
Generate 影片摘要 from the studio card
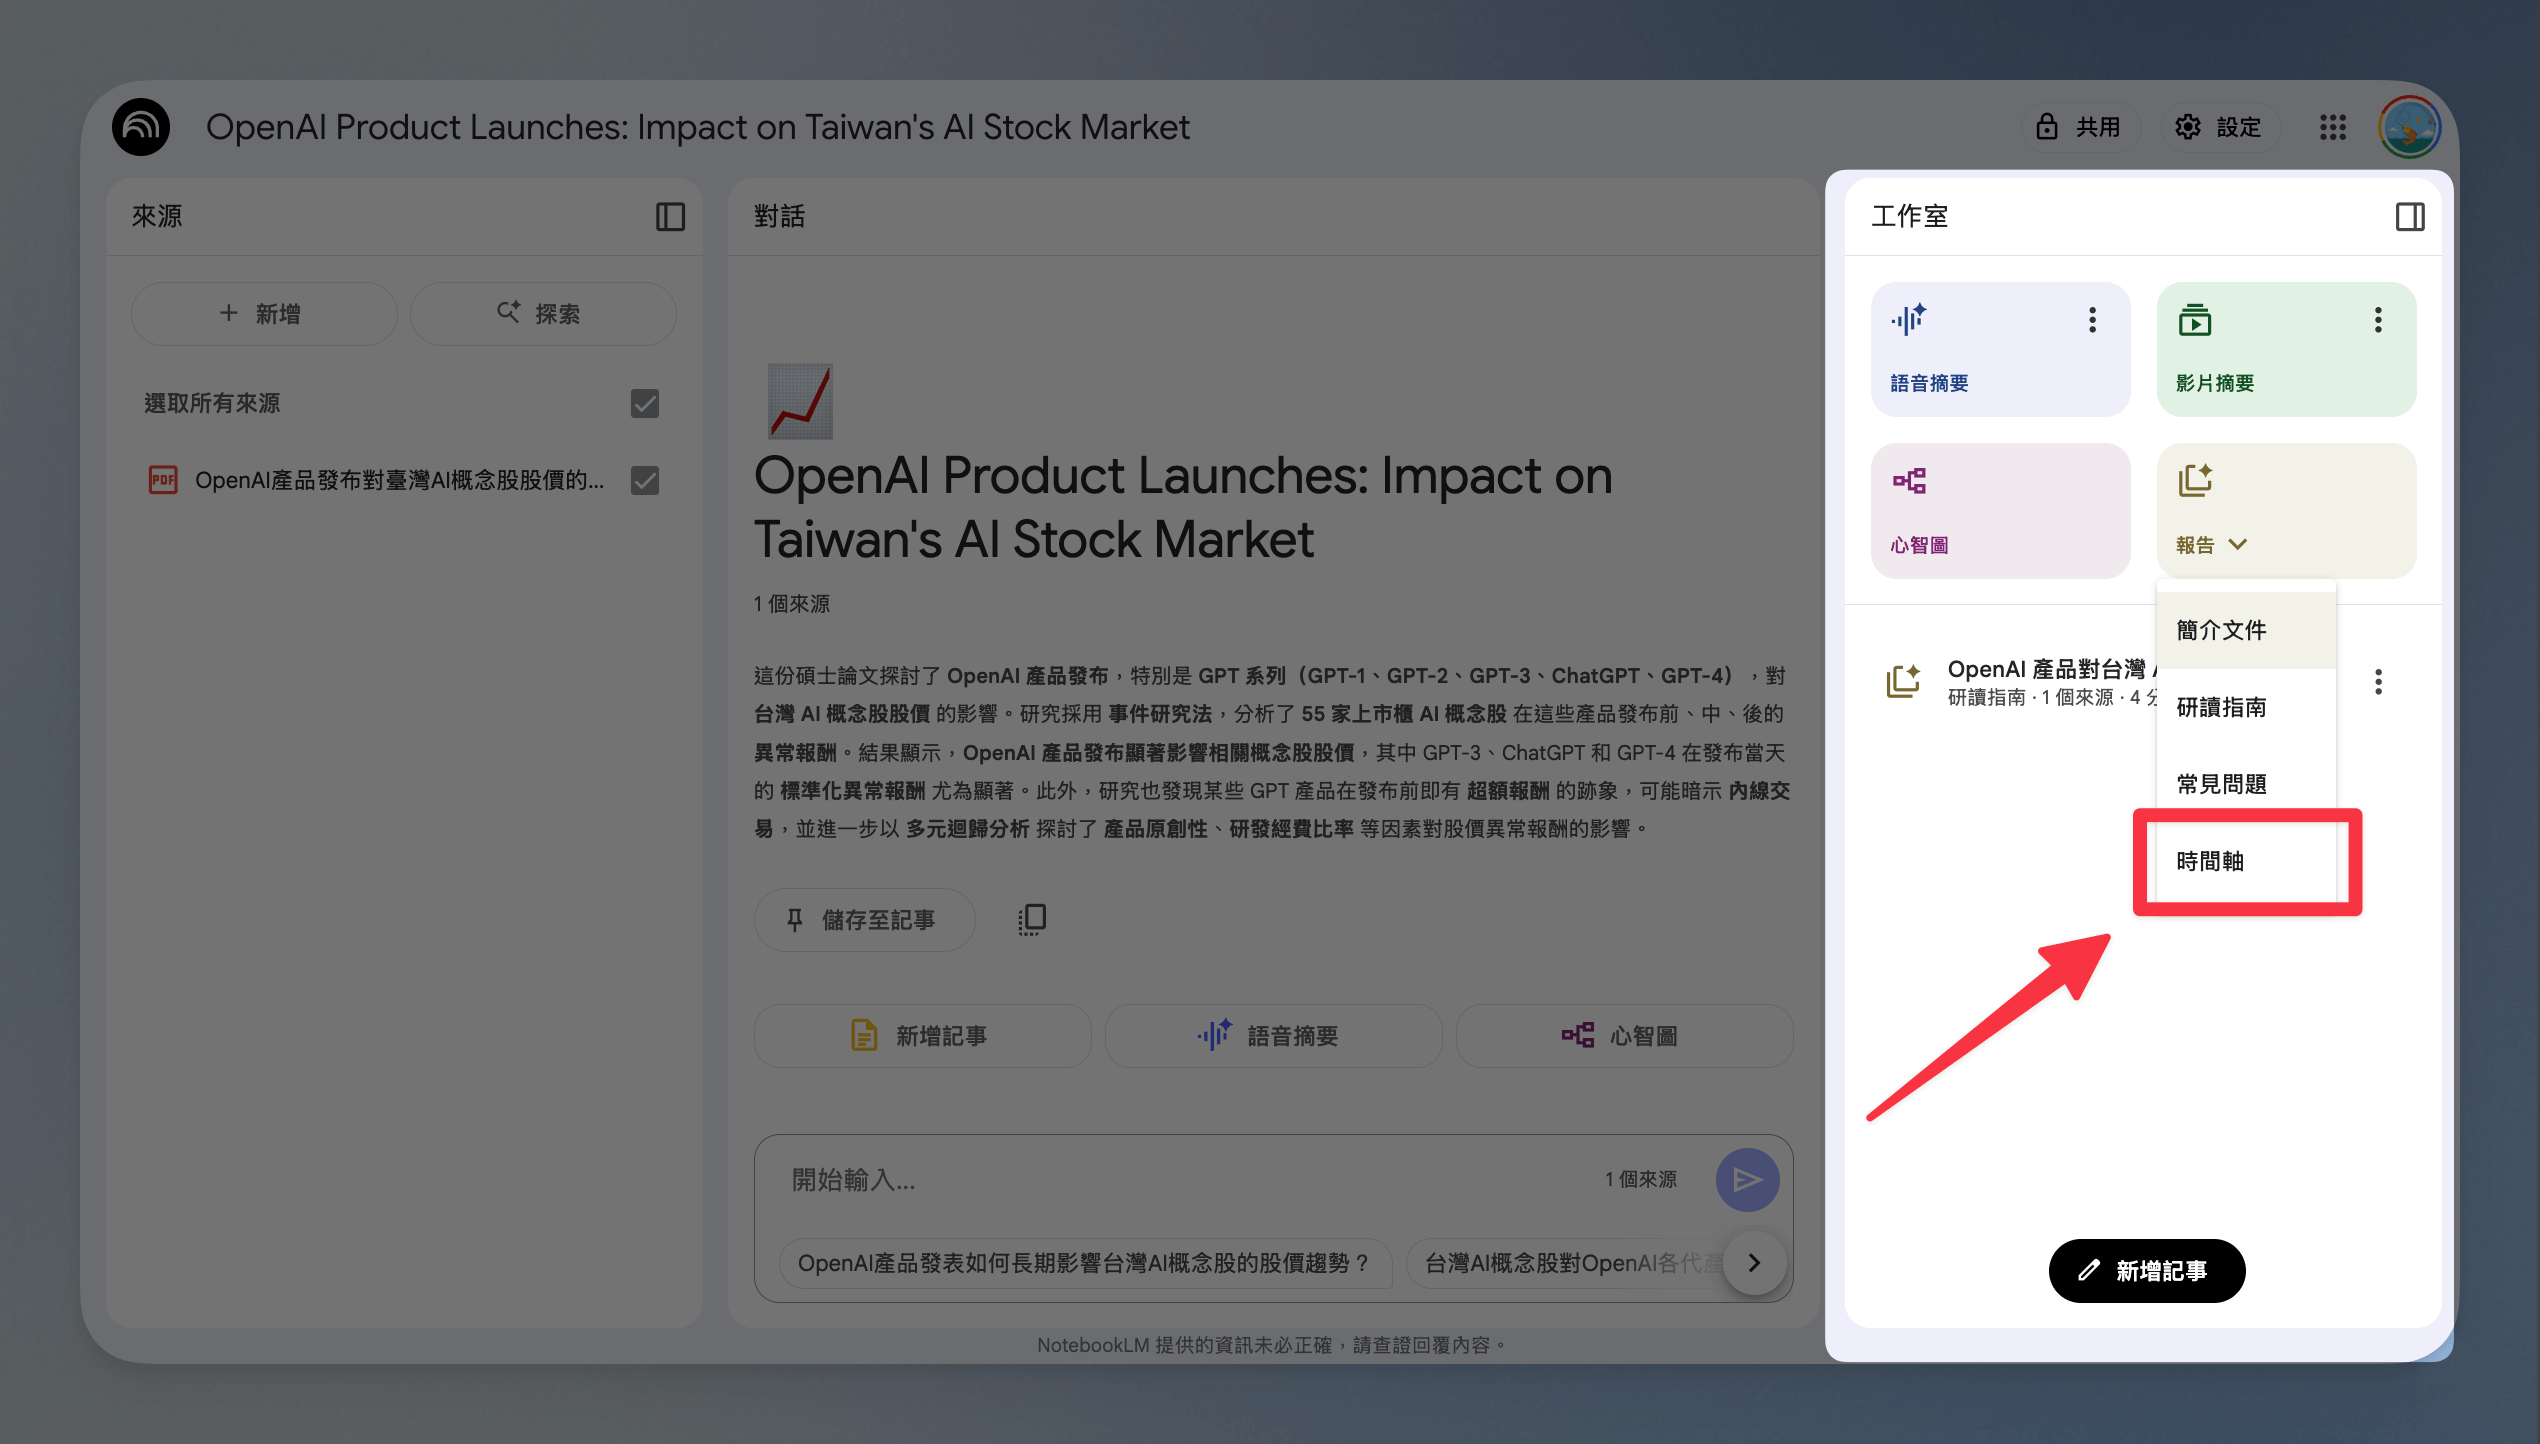[x=2286, y=349]
